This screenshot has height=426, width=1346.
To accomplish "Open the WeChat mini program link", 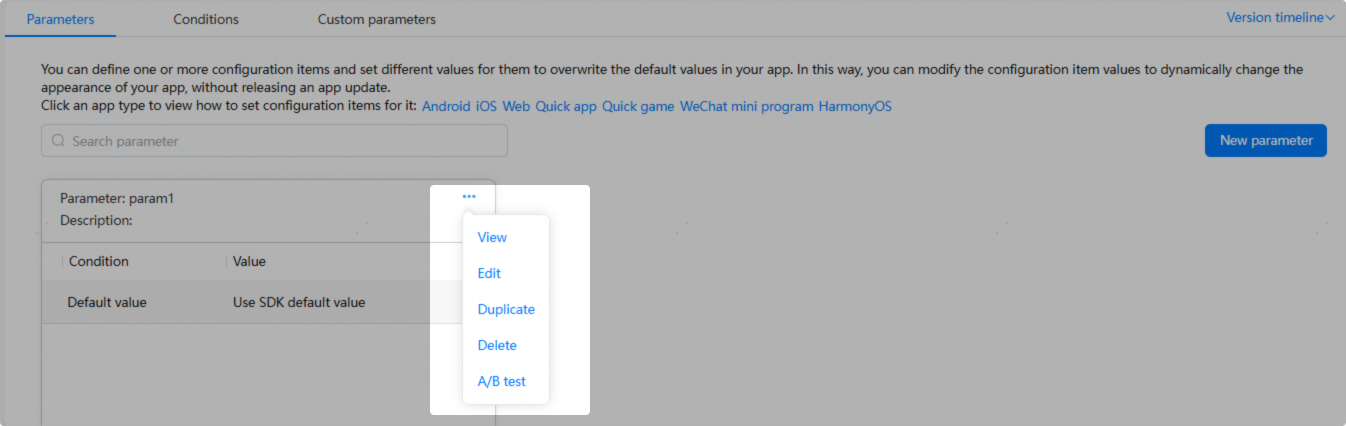I will coord(747,106).
